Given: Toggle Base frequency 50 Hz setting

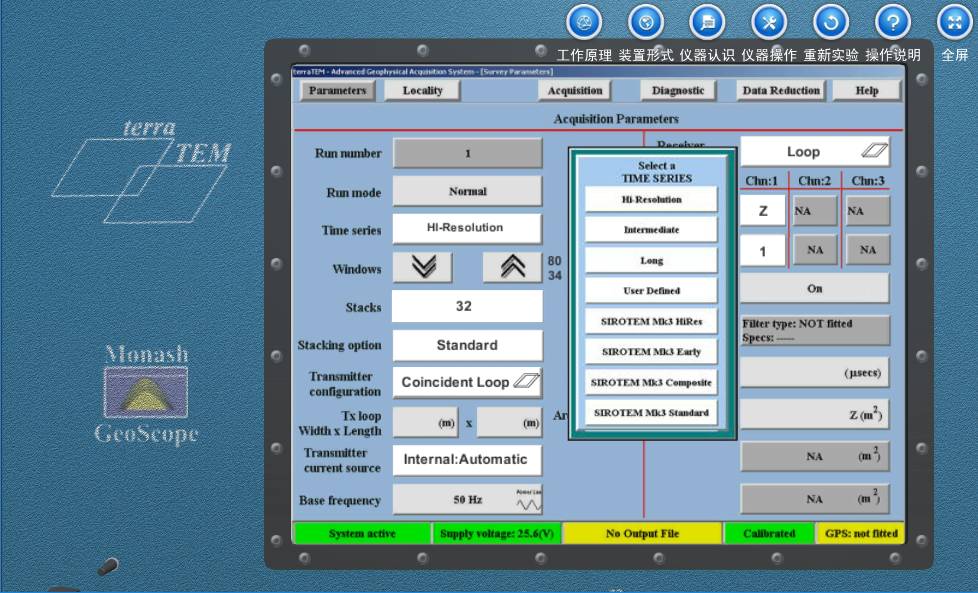Looking at the screenshot, I should click(x=467, y=500).
